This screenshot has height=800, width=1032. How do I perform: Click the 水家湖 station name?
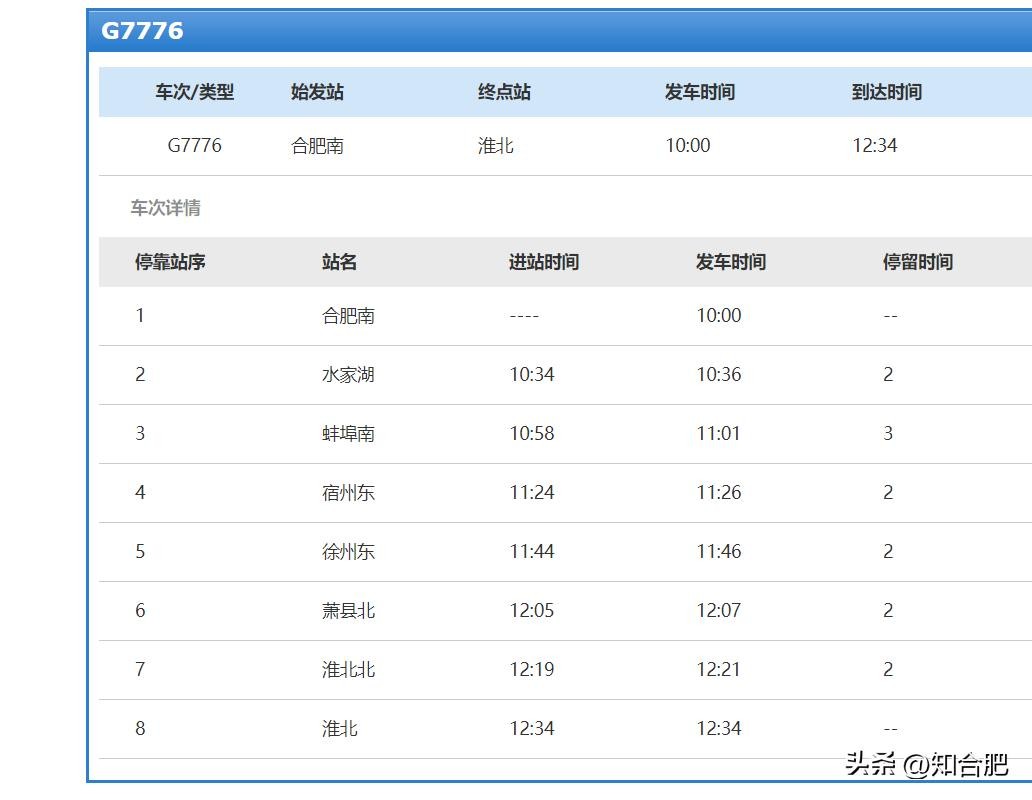point(348,375)
